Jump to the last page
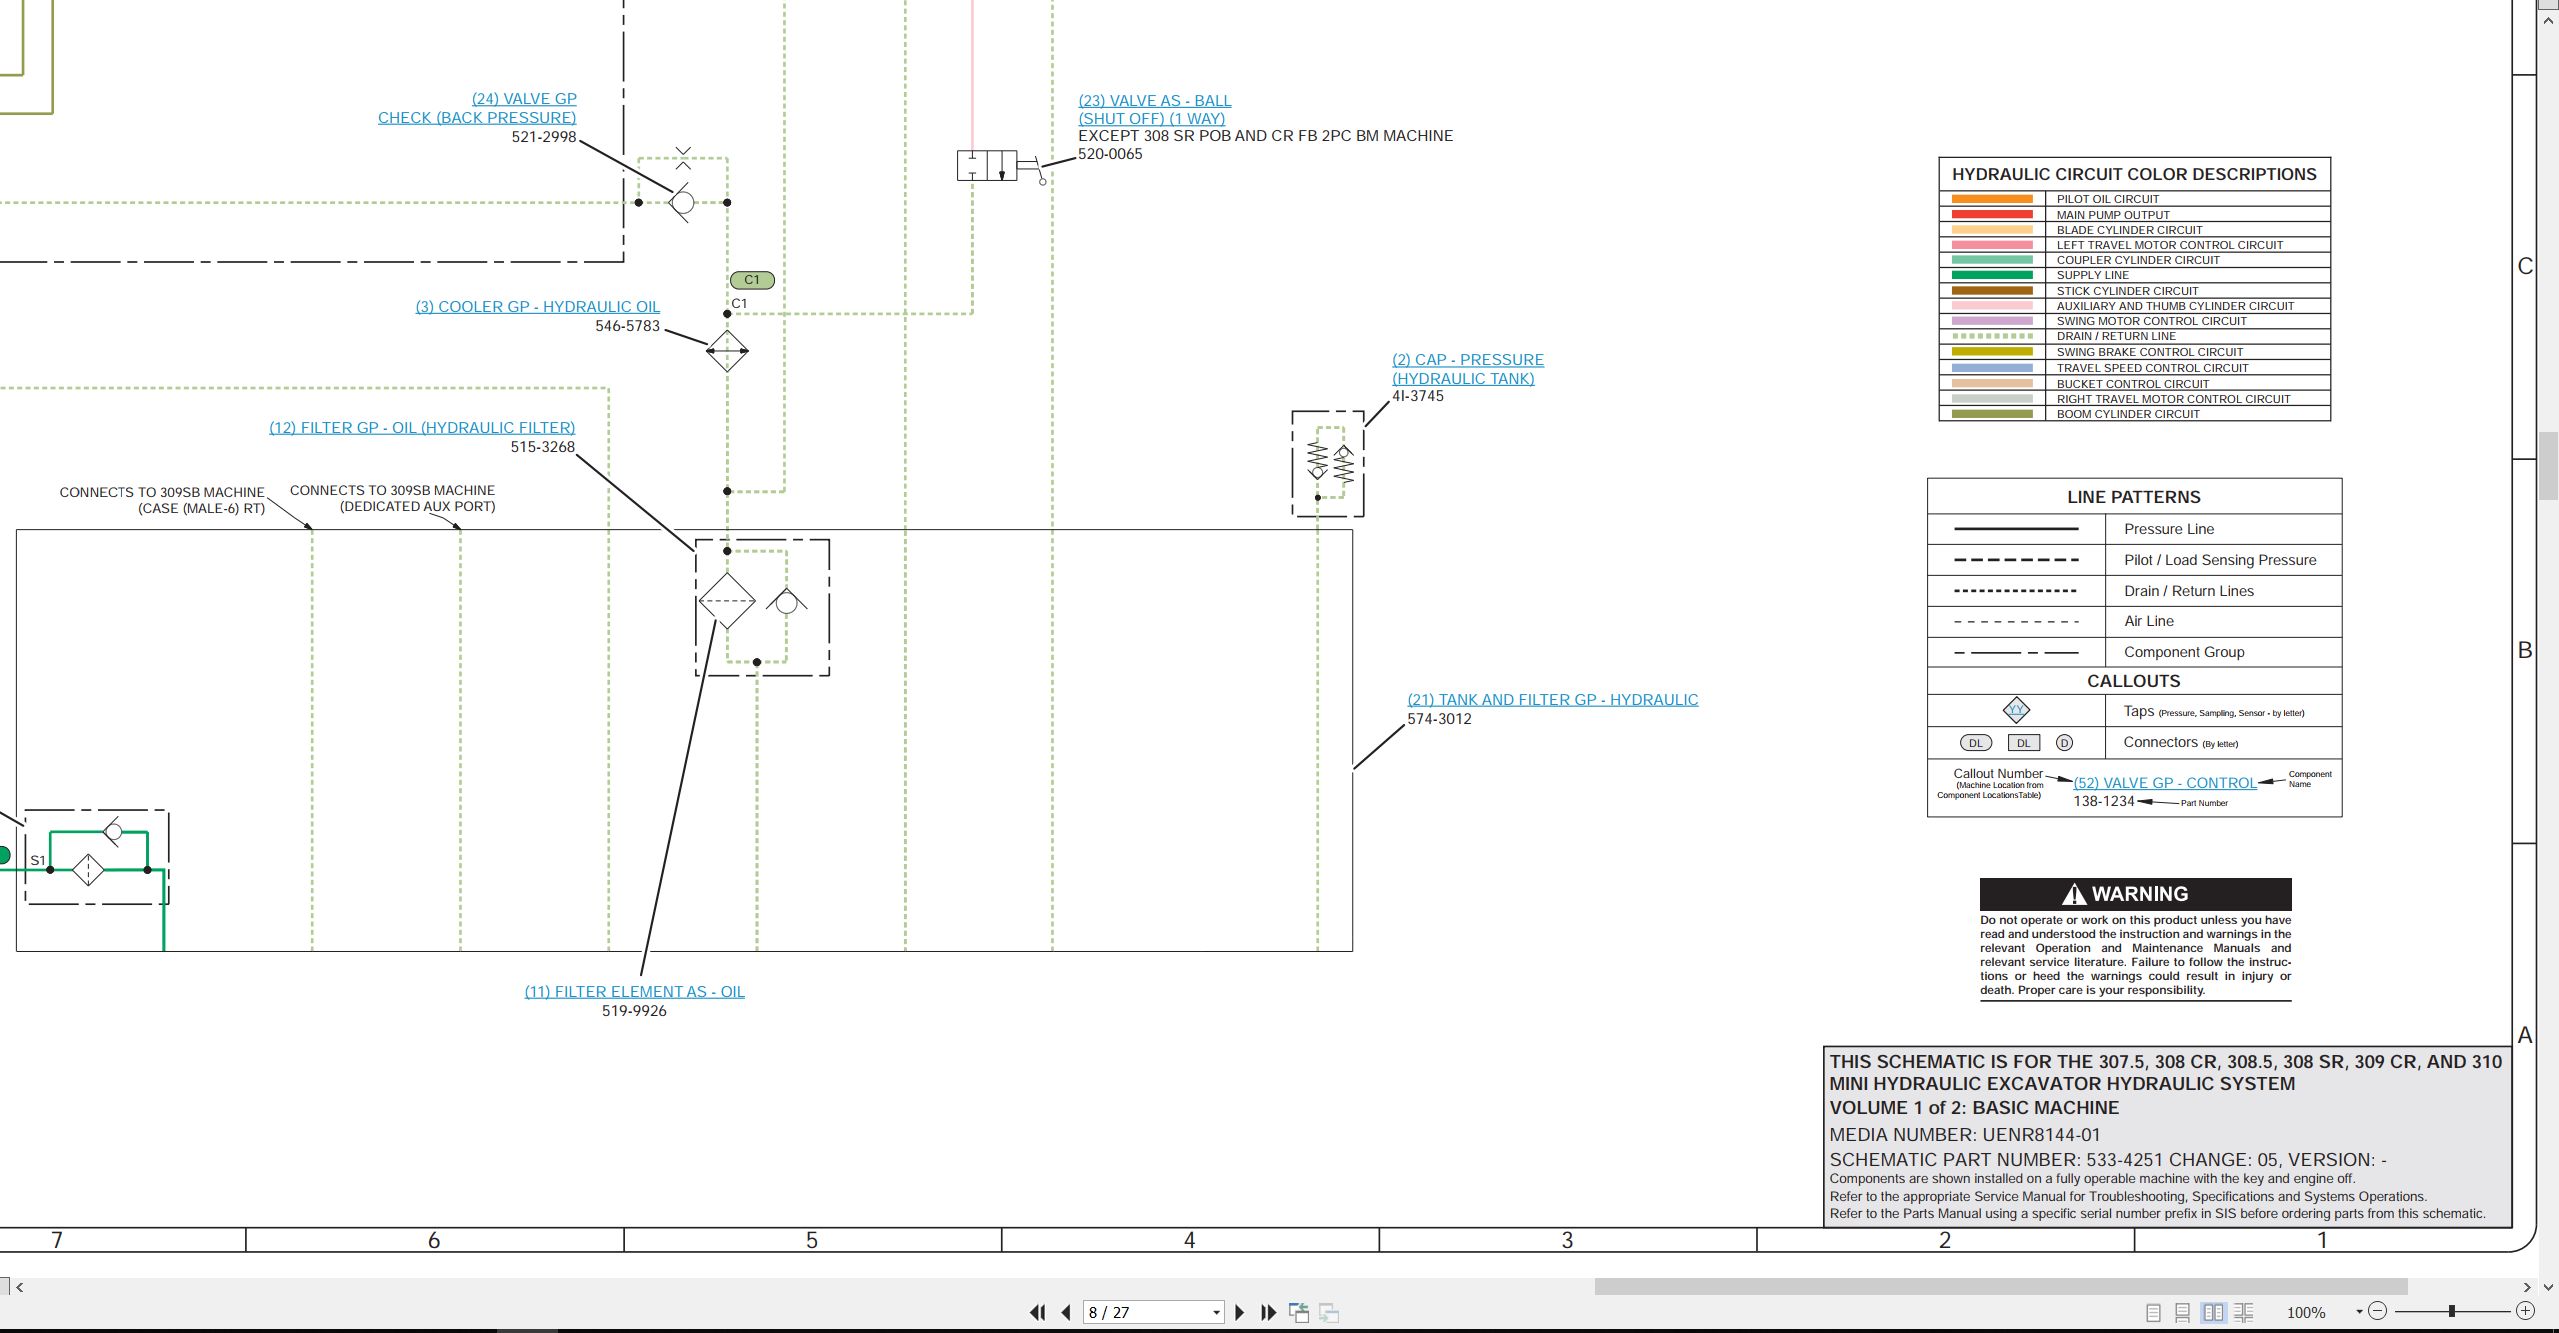 [1268, 1312]
